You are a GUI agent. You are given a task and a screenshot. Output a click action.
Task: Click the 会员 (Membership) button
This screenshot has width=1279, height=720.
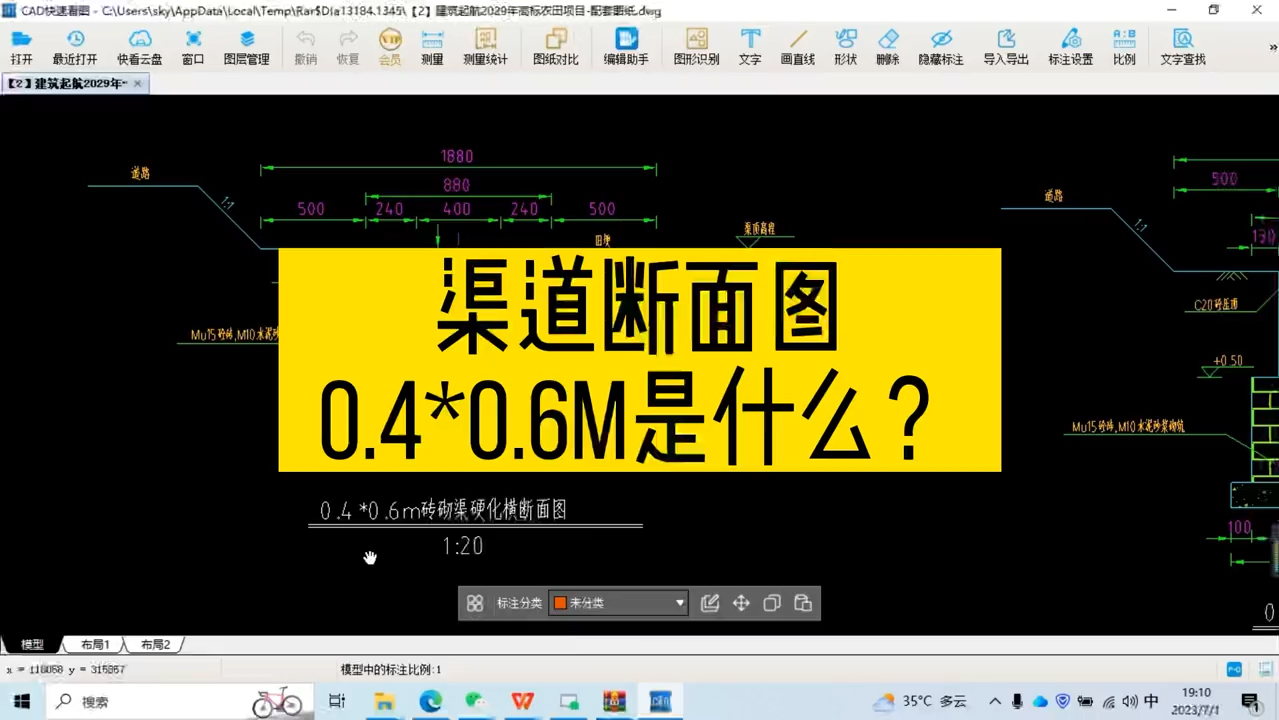pyautogui.click(x=389, y=45)
